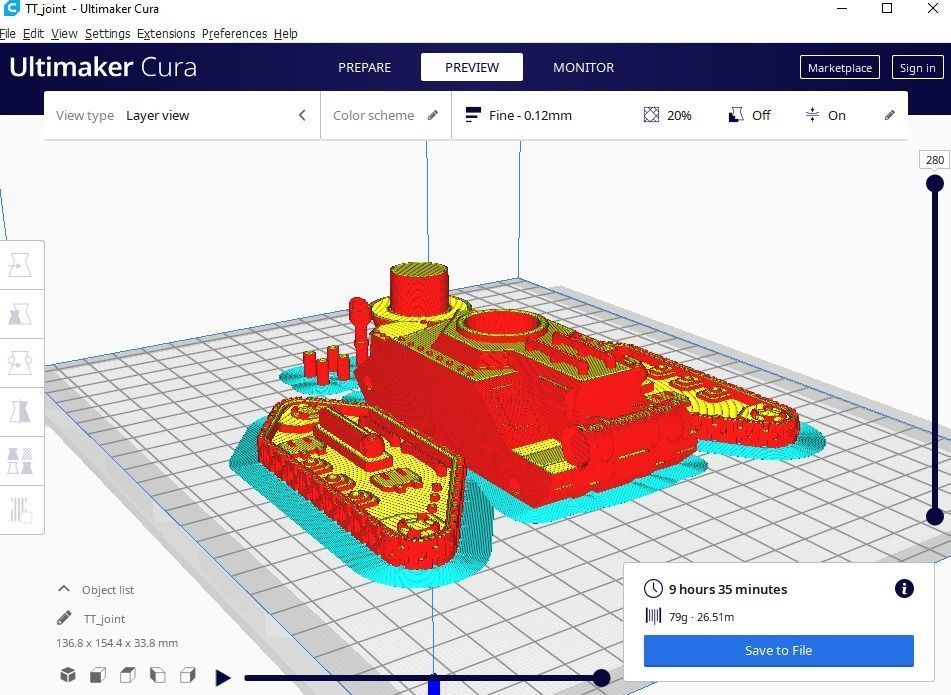Click the support Off icon
This screenshot has height=695, width=951.
tap(735, 115)
